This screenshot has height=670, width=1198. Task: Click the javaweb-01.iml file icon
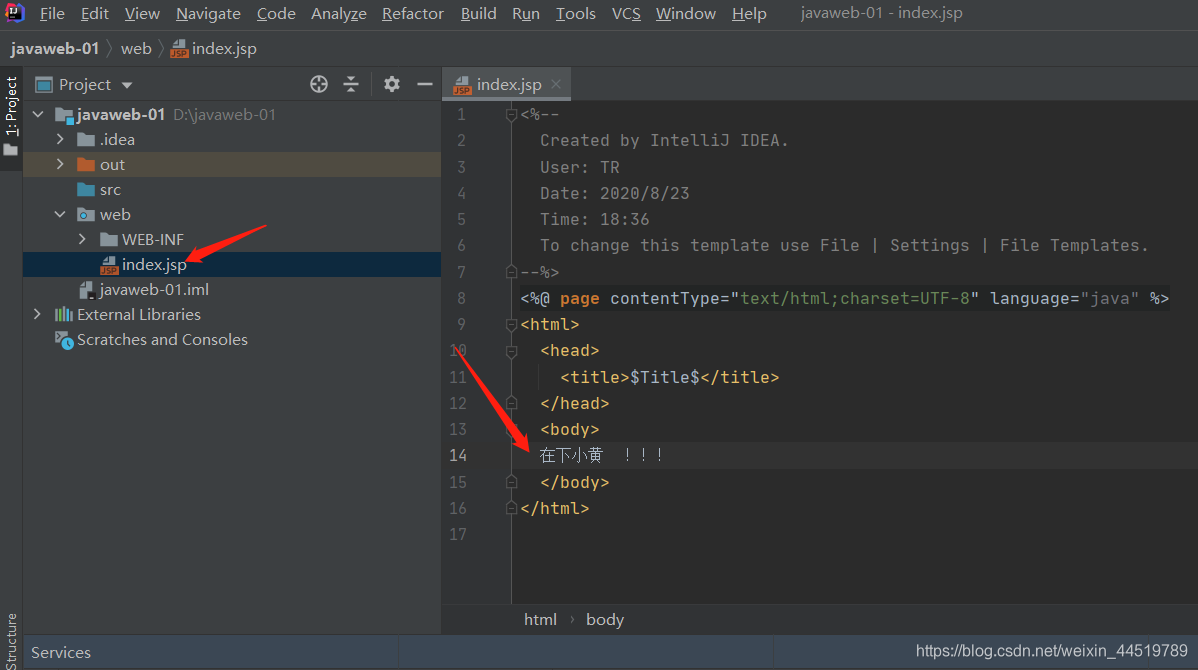[x=87, y=290]
